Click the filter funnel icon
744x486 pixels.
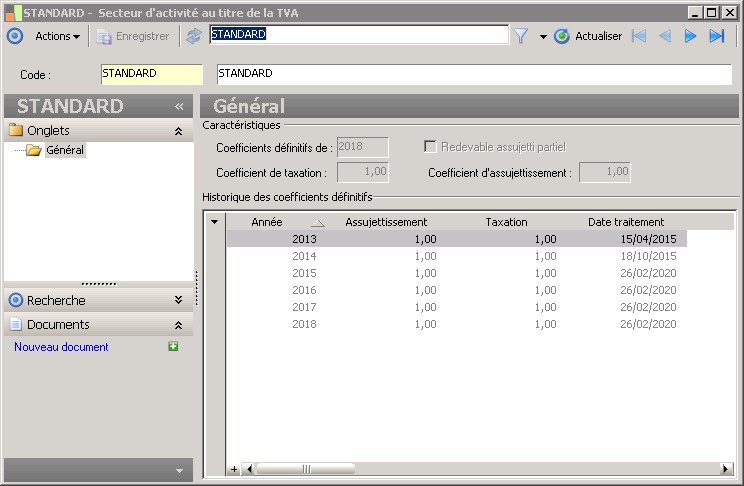tap(521, 36)
